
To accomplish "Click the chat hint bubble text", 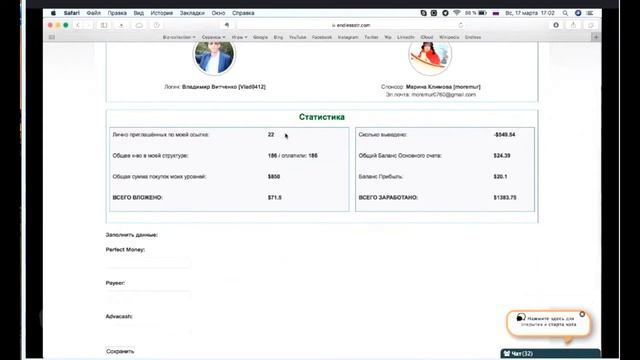I will click(x=550, y=321).
